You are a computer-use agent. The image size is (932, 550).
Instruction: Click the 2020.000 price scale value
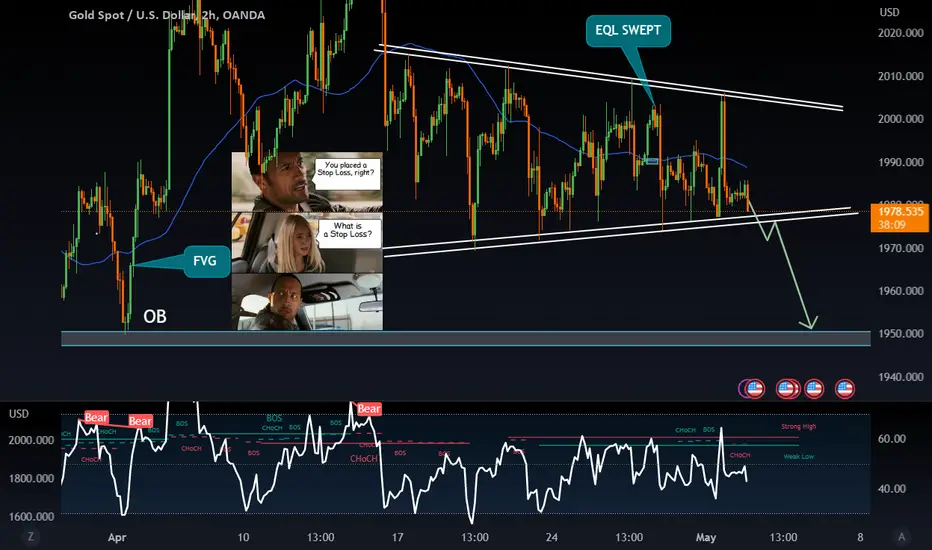(900, 33)
